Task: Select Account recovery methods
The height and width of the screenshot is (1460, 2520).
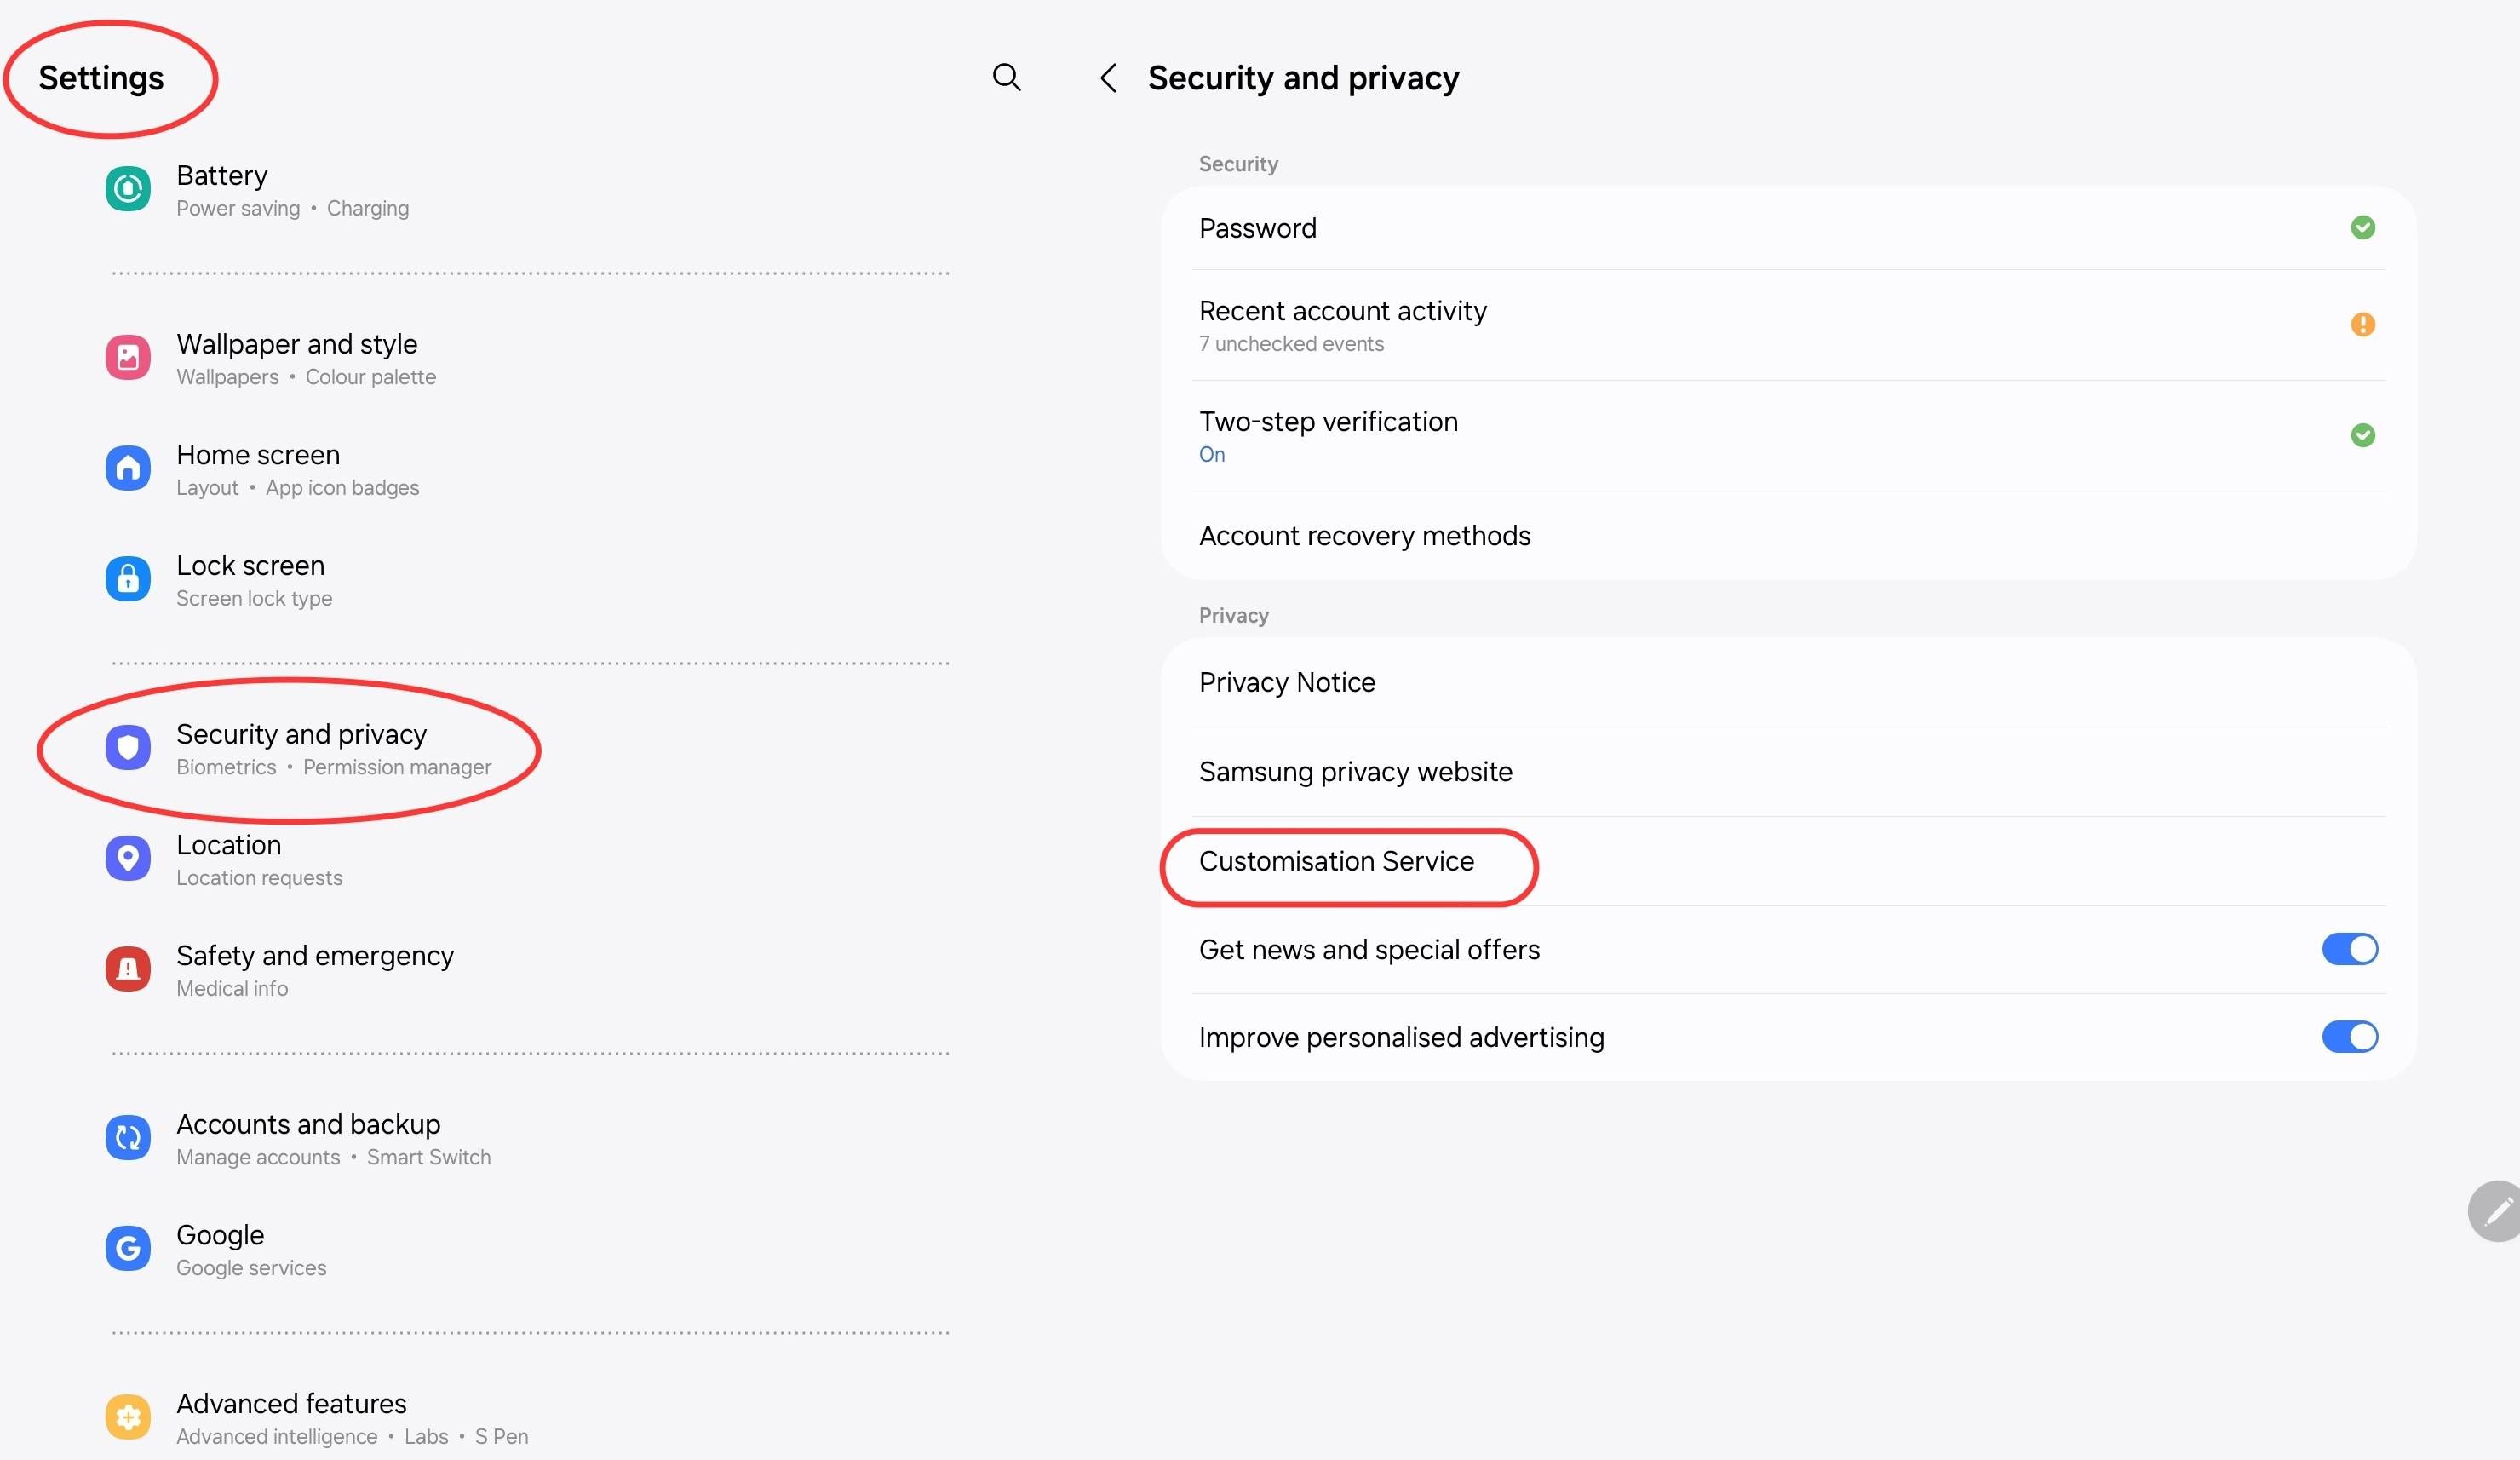Action: [x=1364, y=536]
